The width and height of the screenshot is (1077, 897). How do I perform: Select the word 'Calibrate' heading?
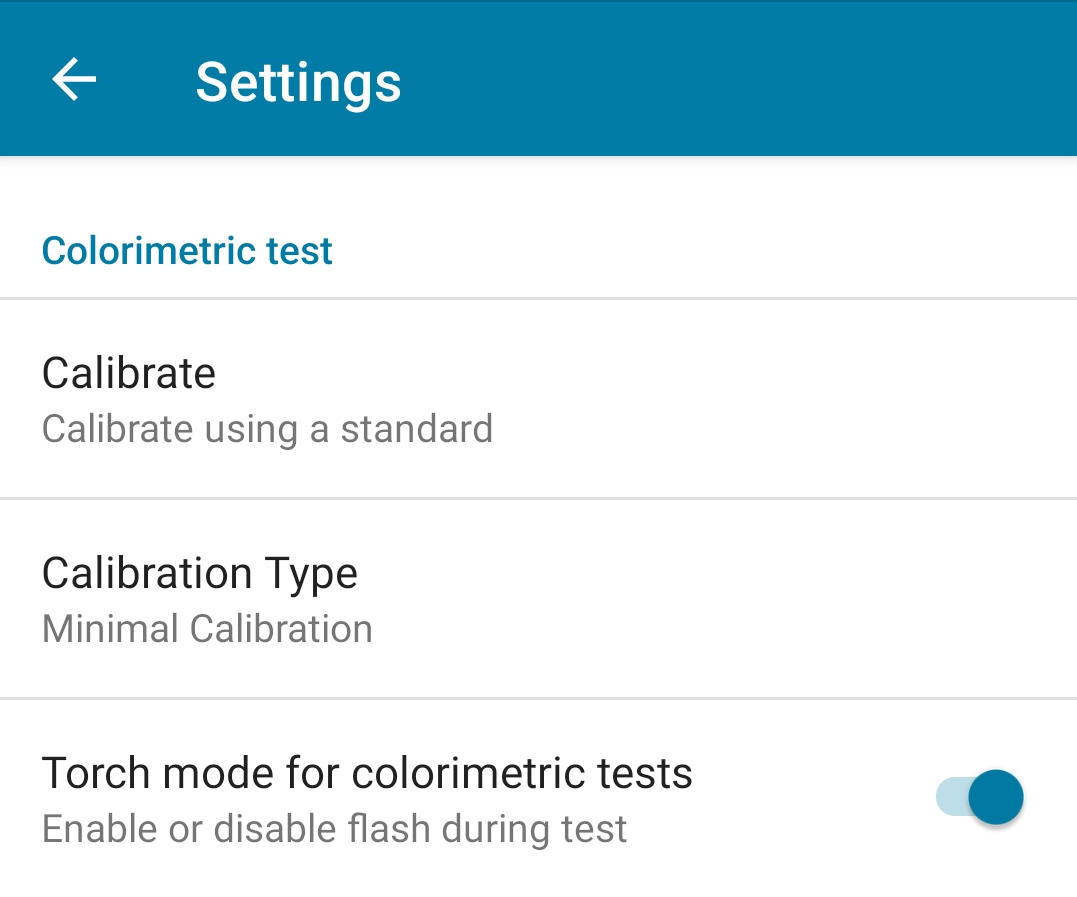click(128, 373)
